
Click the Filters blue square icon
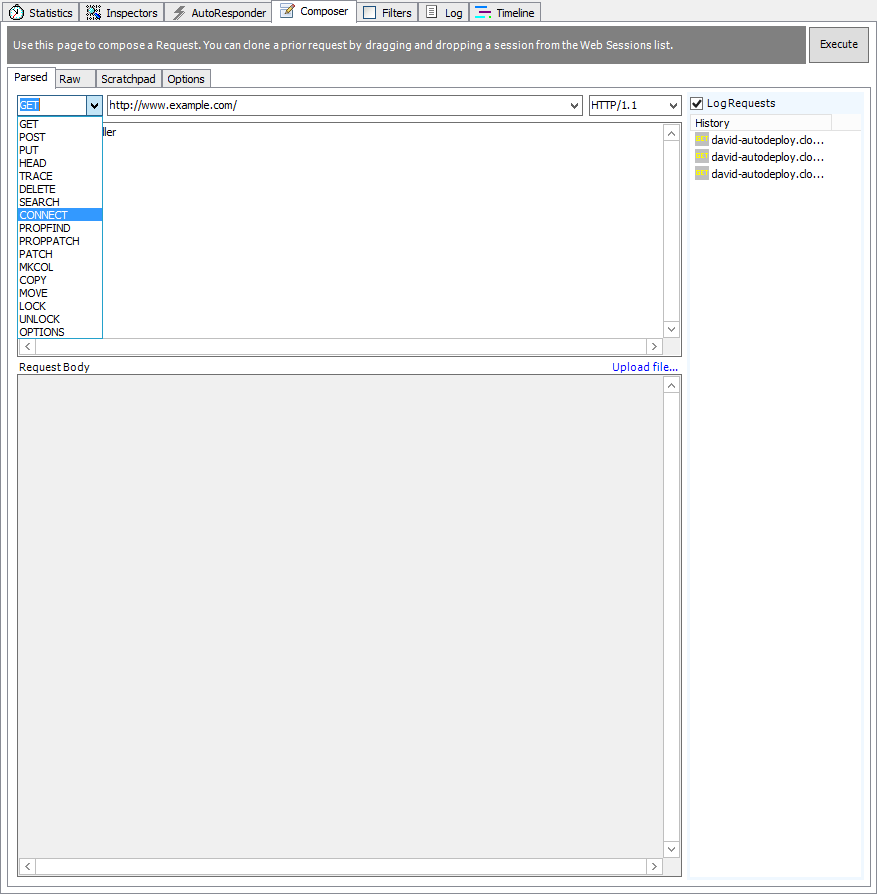pyautogui.click(x=370, y=12)
